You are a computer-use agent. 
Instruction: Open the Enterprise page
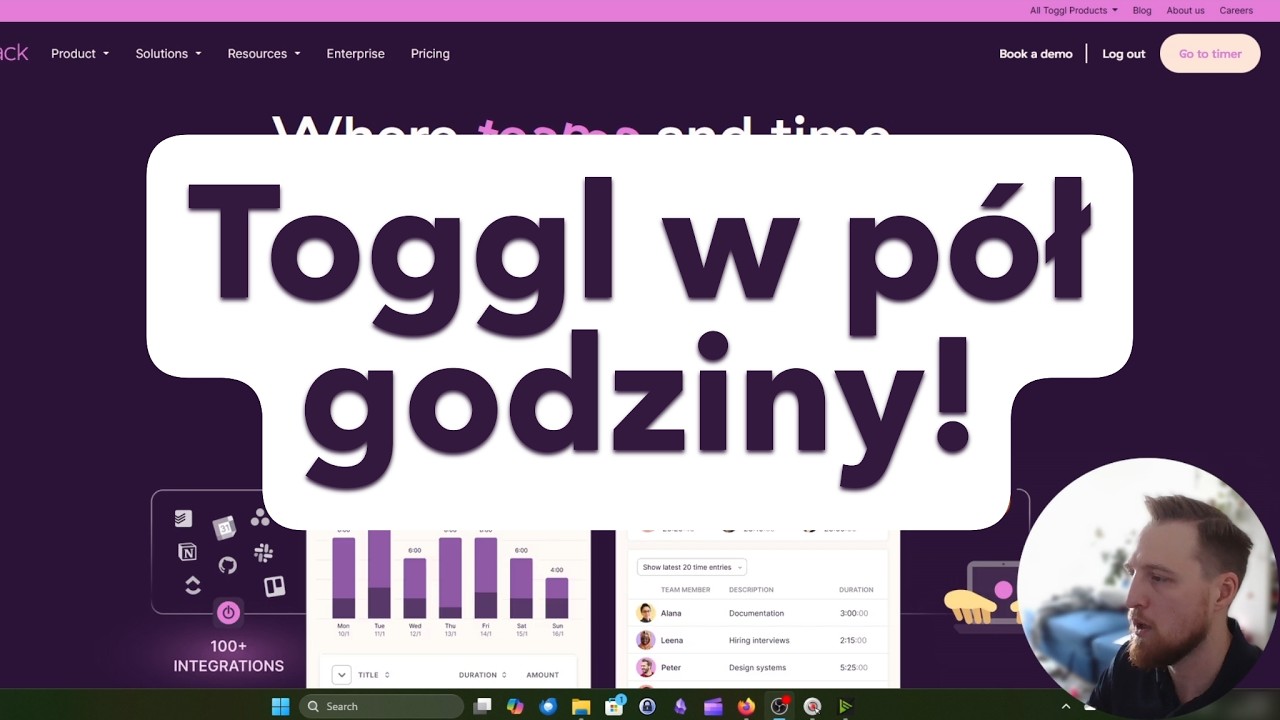pyautogui.click(x=355, y=53)
